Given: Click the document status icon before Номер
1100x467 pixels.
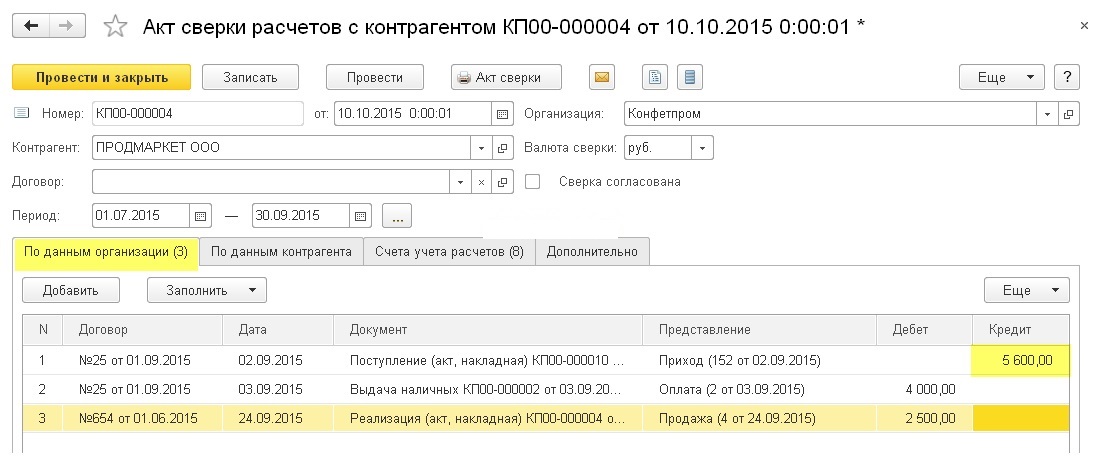Looking at the screenshot, I should 21,113.
